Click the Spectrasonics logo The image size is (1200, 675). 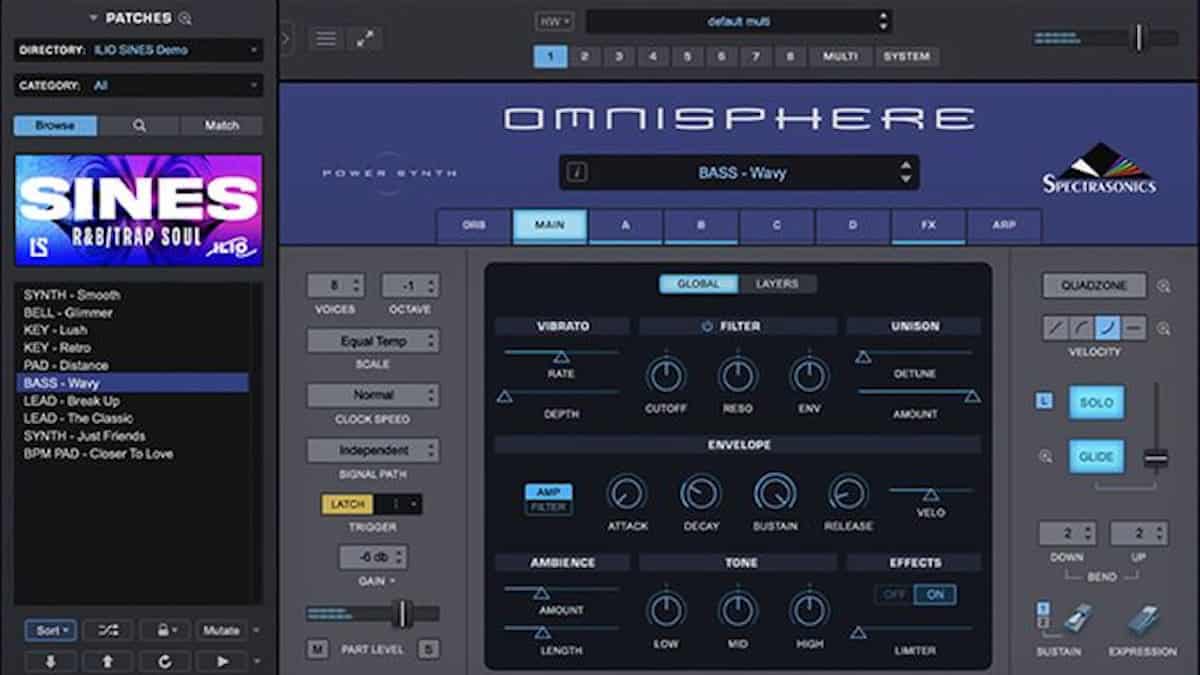click(1099, 168)
